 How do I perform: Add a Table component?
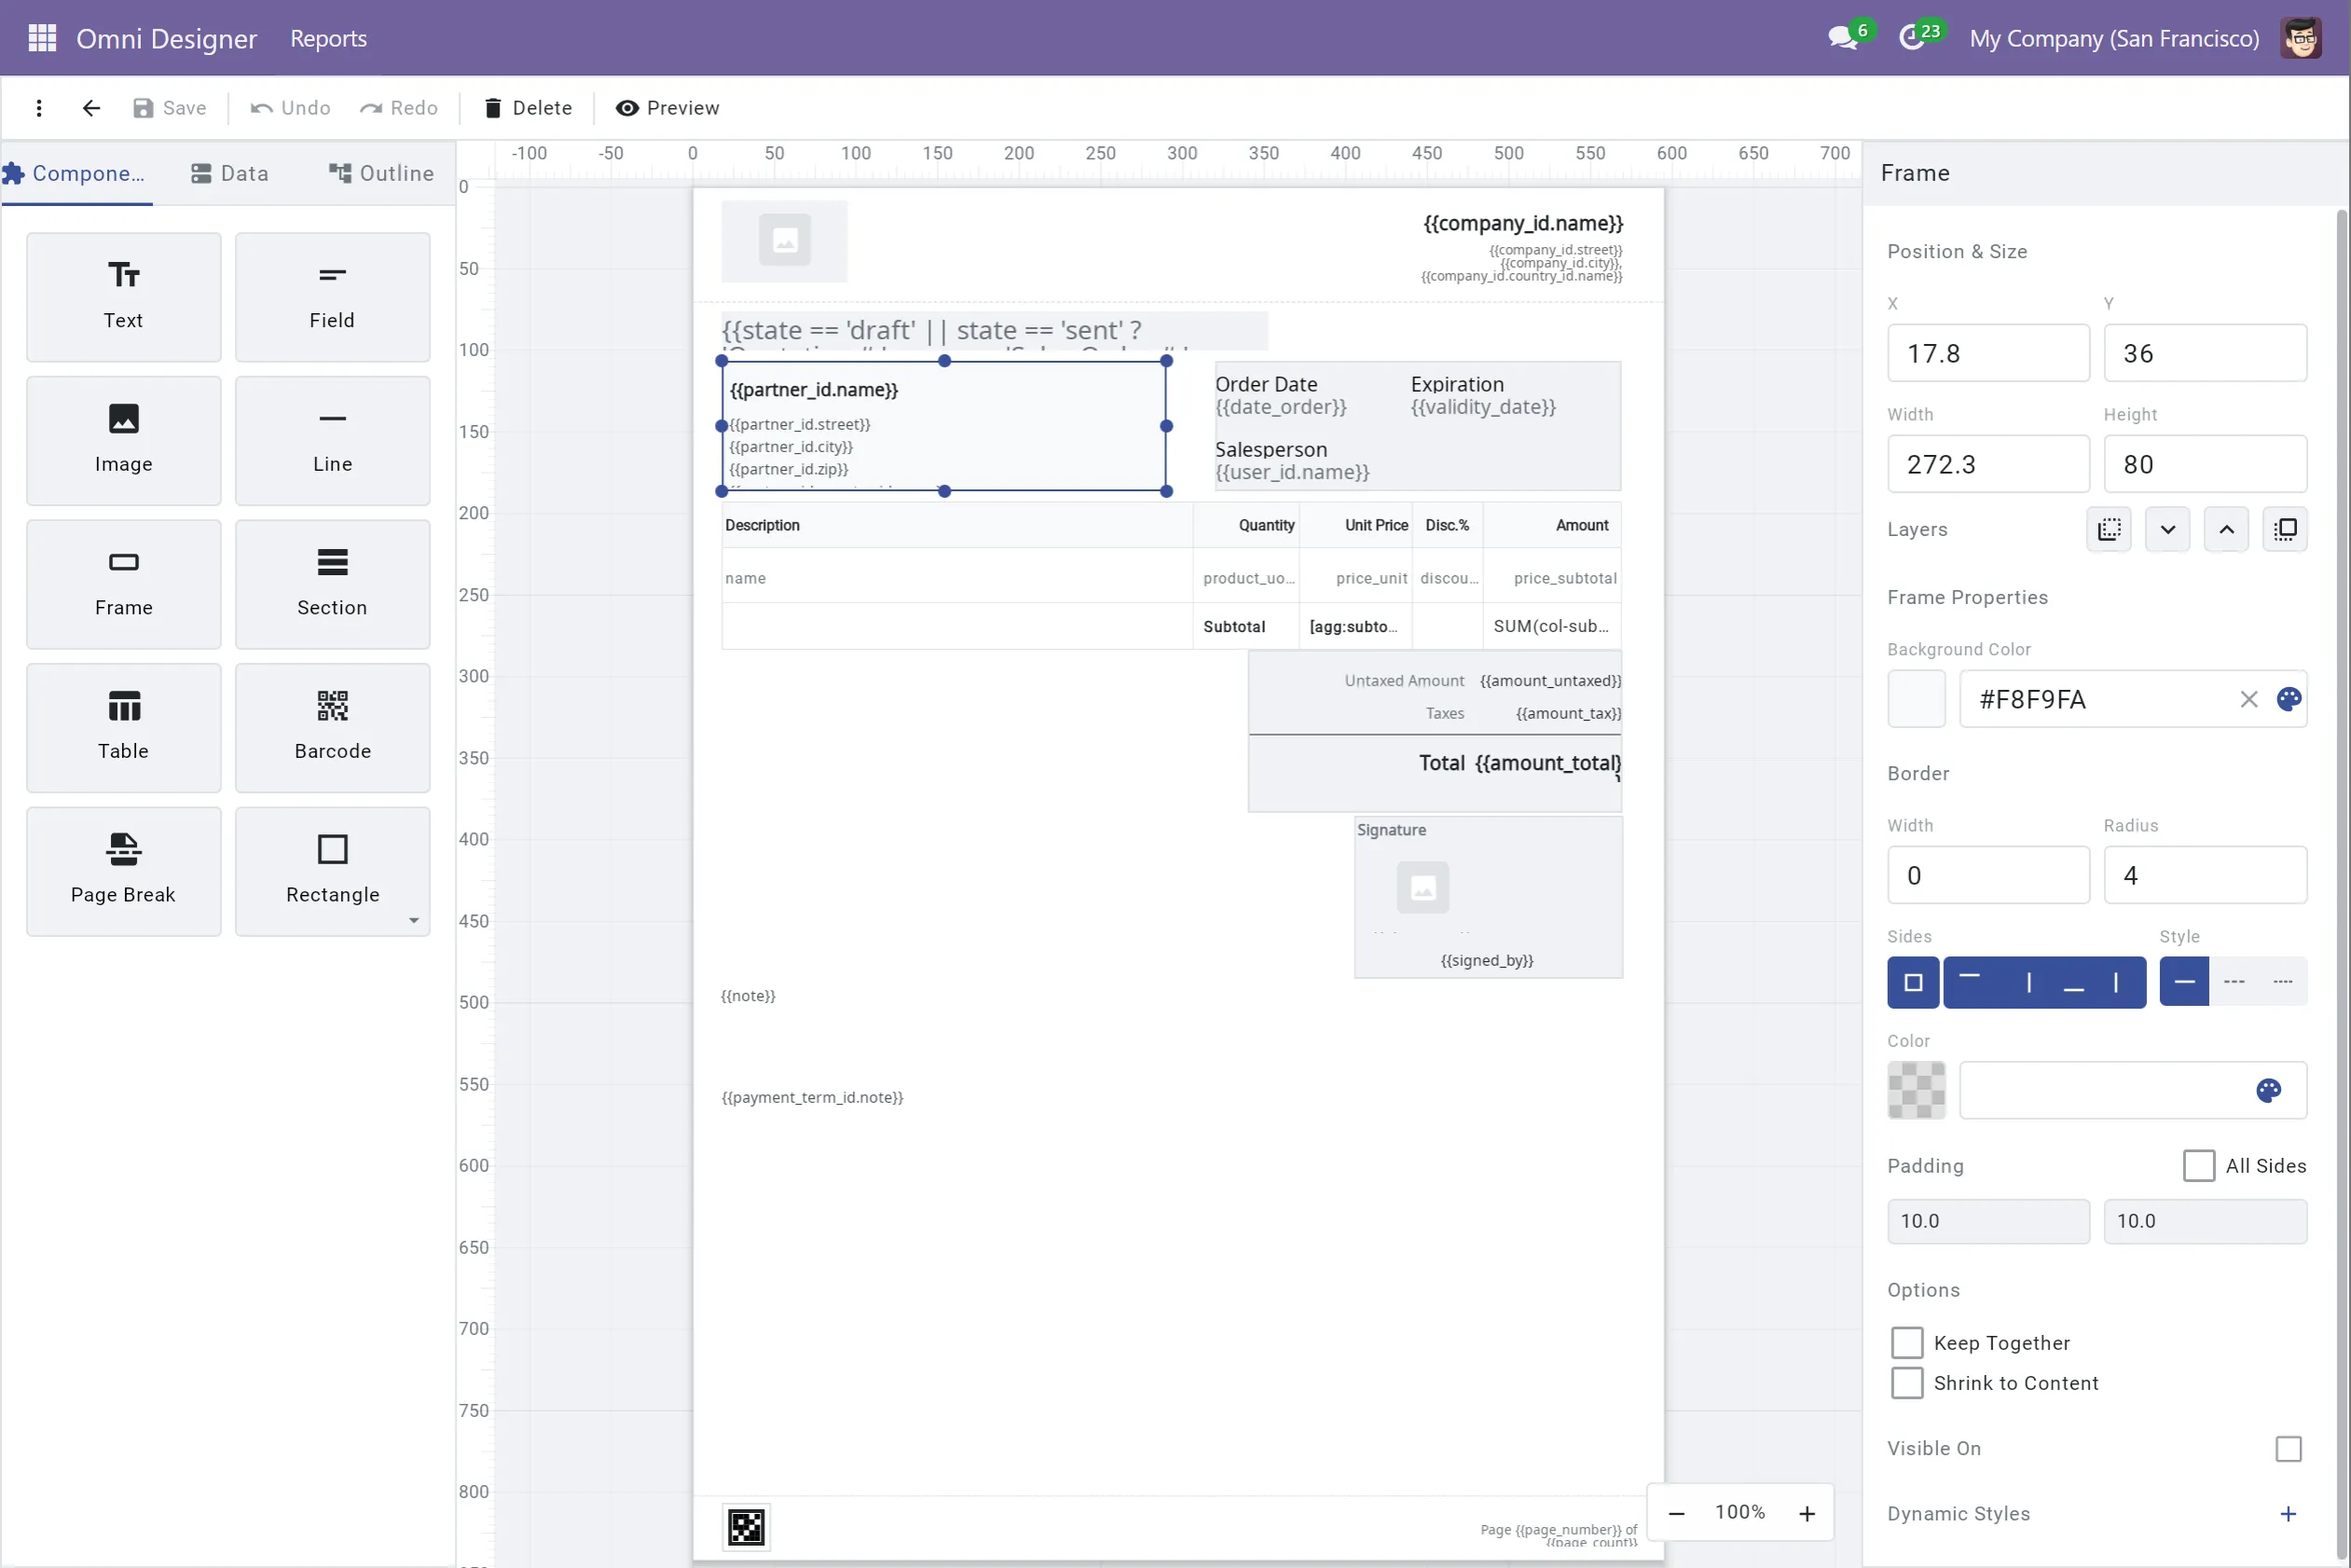coord(123,727)
